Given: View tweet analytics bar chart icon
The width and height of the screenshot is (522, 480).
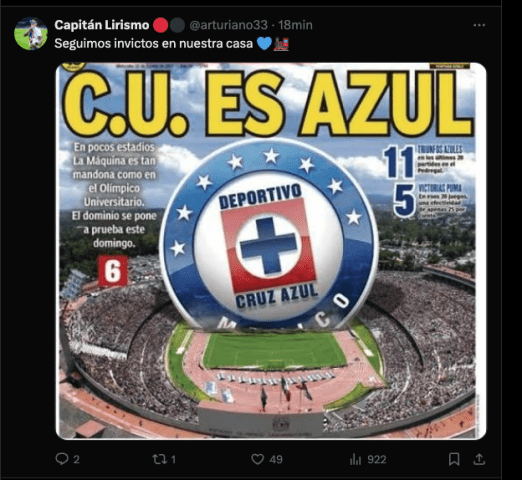Looking at the screenshot, I should coord(355,460).
